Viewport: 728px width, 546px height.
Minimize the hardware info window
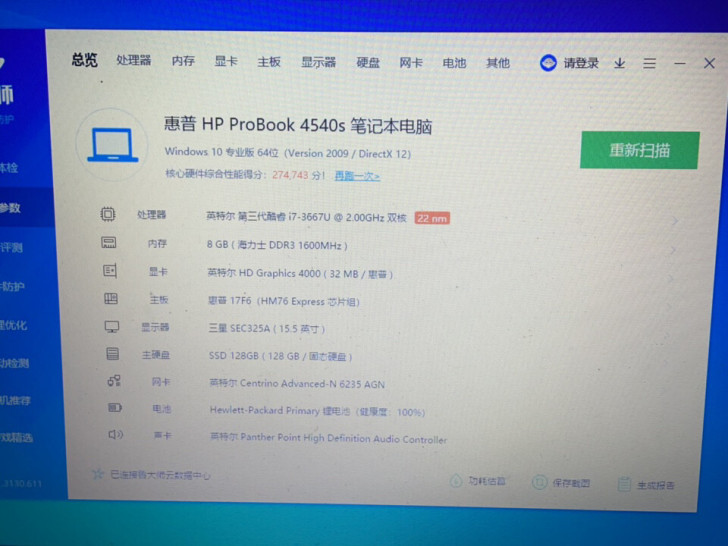[680, 63]
